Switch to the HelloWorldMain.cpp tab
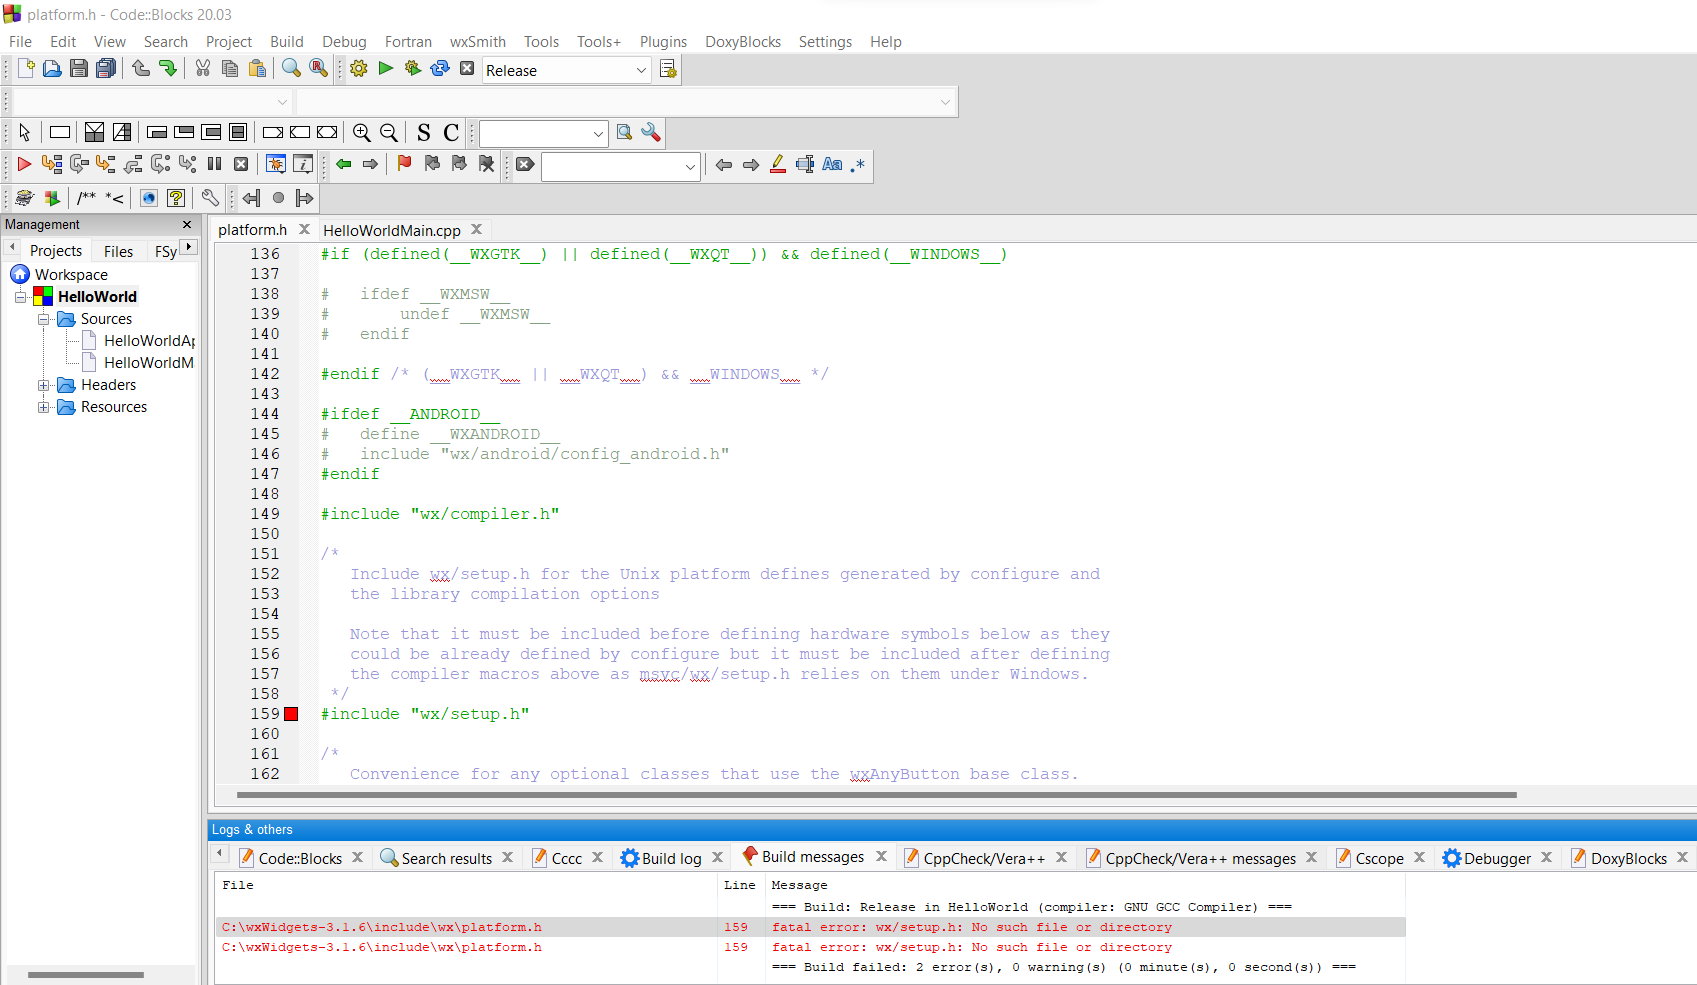The image size is (1697, 985). [392, 230]
